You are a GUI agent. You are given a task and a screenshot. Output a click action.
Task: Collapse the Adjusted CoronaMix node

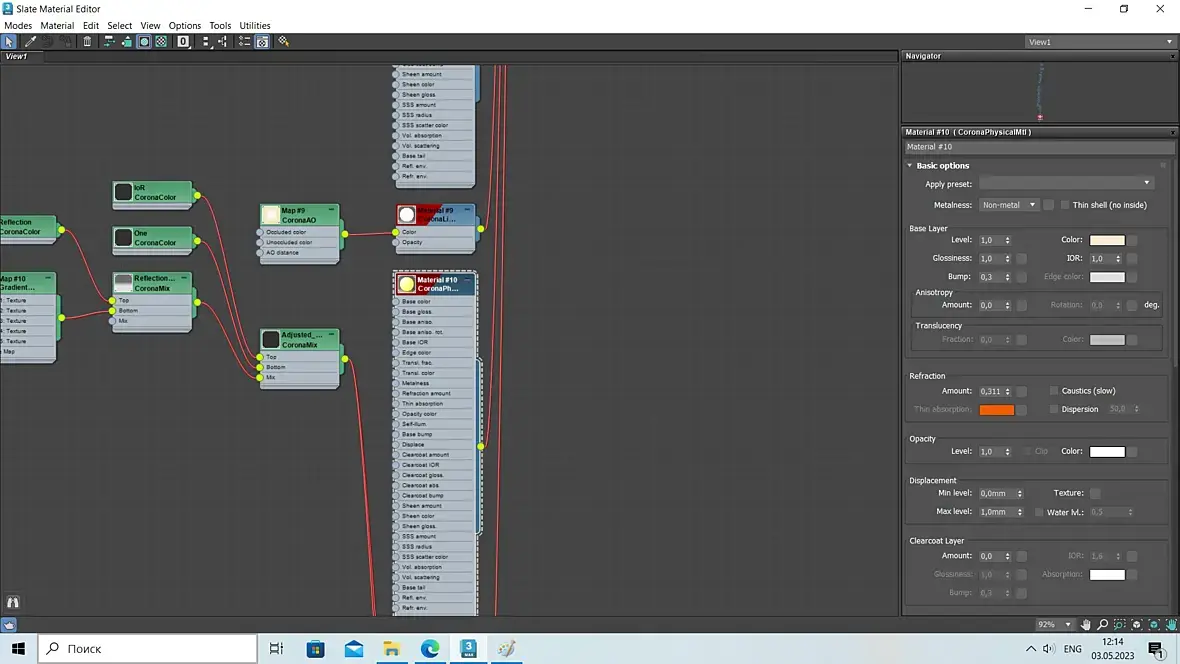point(331,334)
